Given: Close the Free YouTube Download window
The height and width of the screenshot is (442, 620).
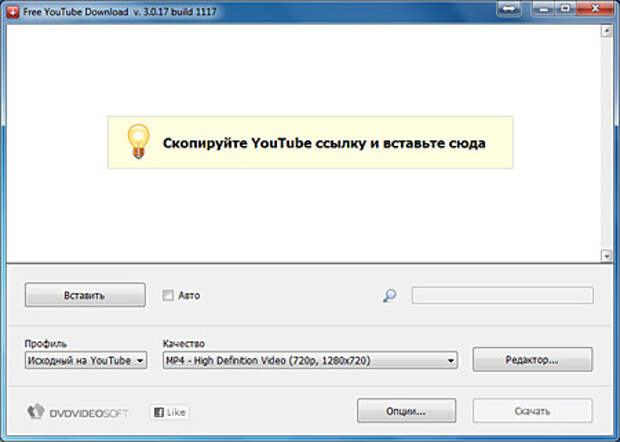Looking at the screenshot, I should pos(595,9).
